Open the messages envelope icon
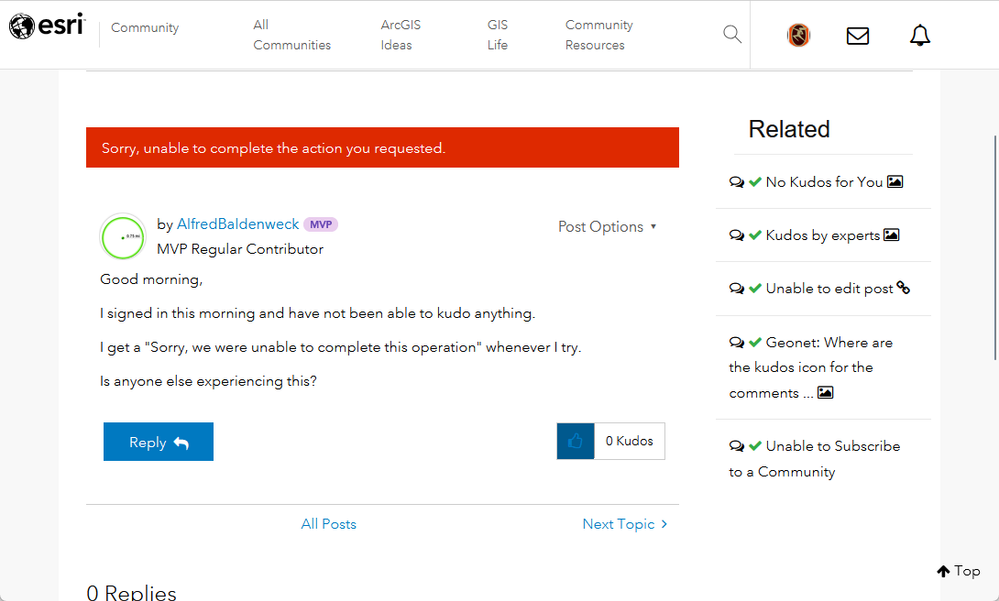The height and width of the screenshot is (601, 999). pos(858,36)
